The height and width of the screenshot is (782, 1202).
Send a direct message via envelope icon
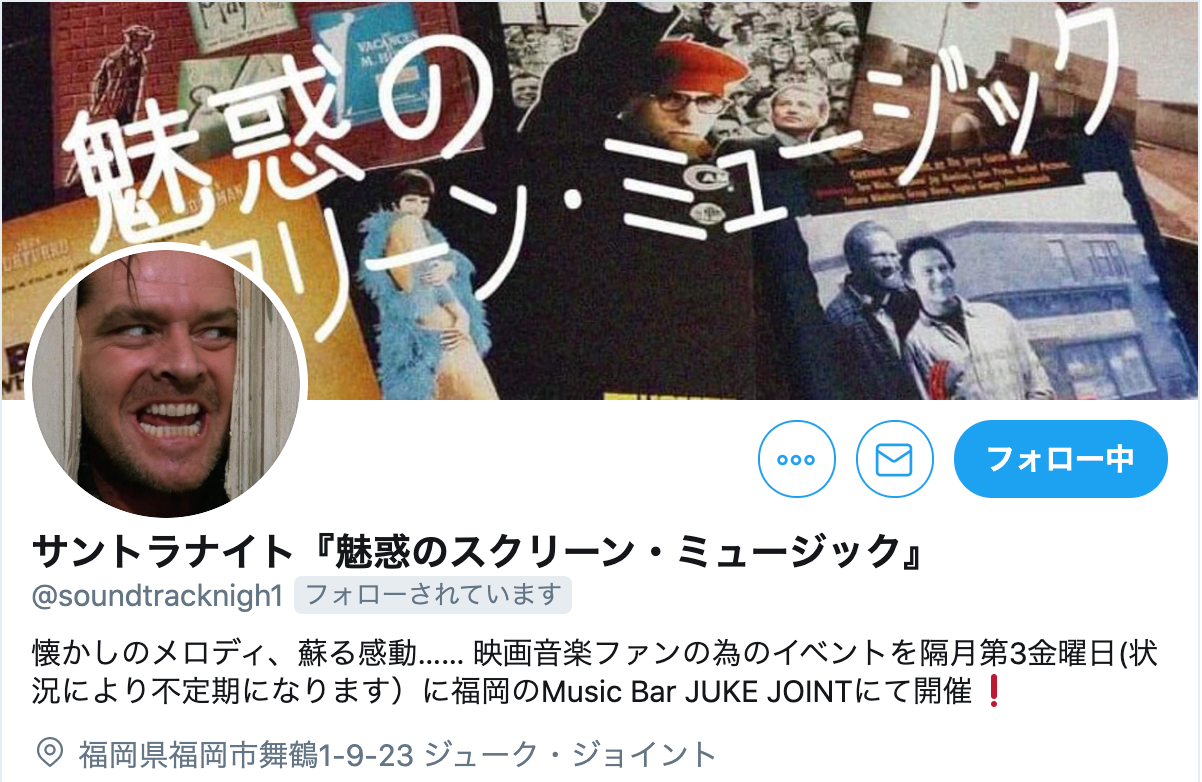[894, 460]
